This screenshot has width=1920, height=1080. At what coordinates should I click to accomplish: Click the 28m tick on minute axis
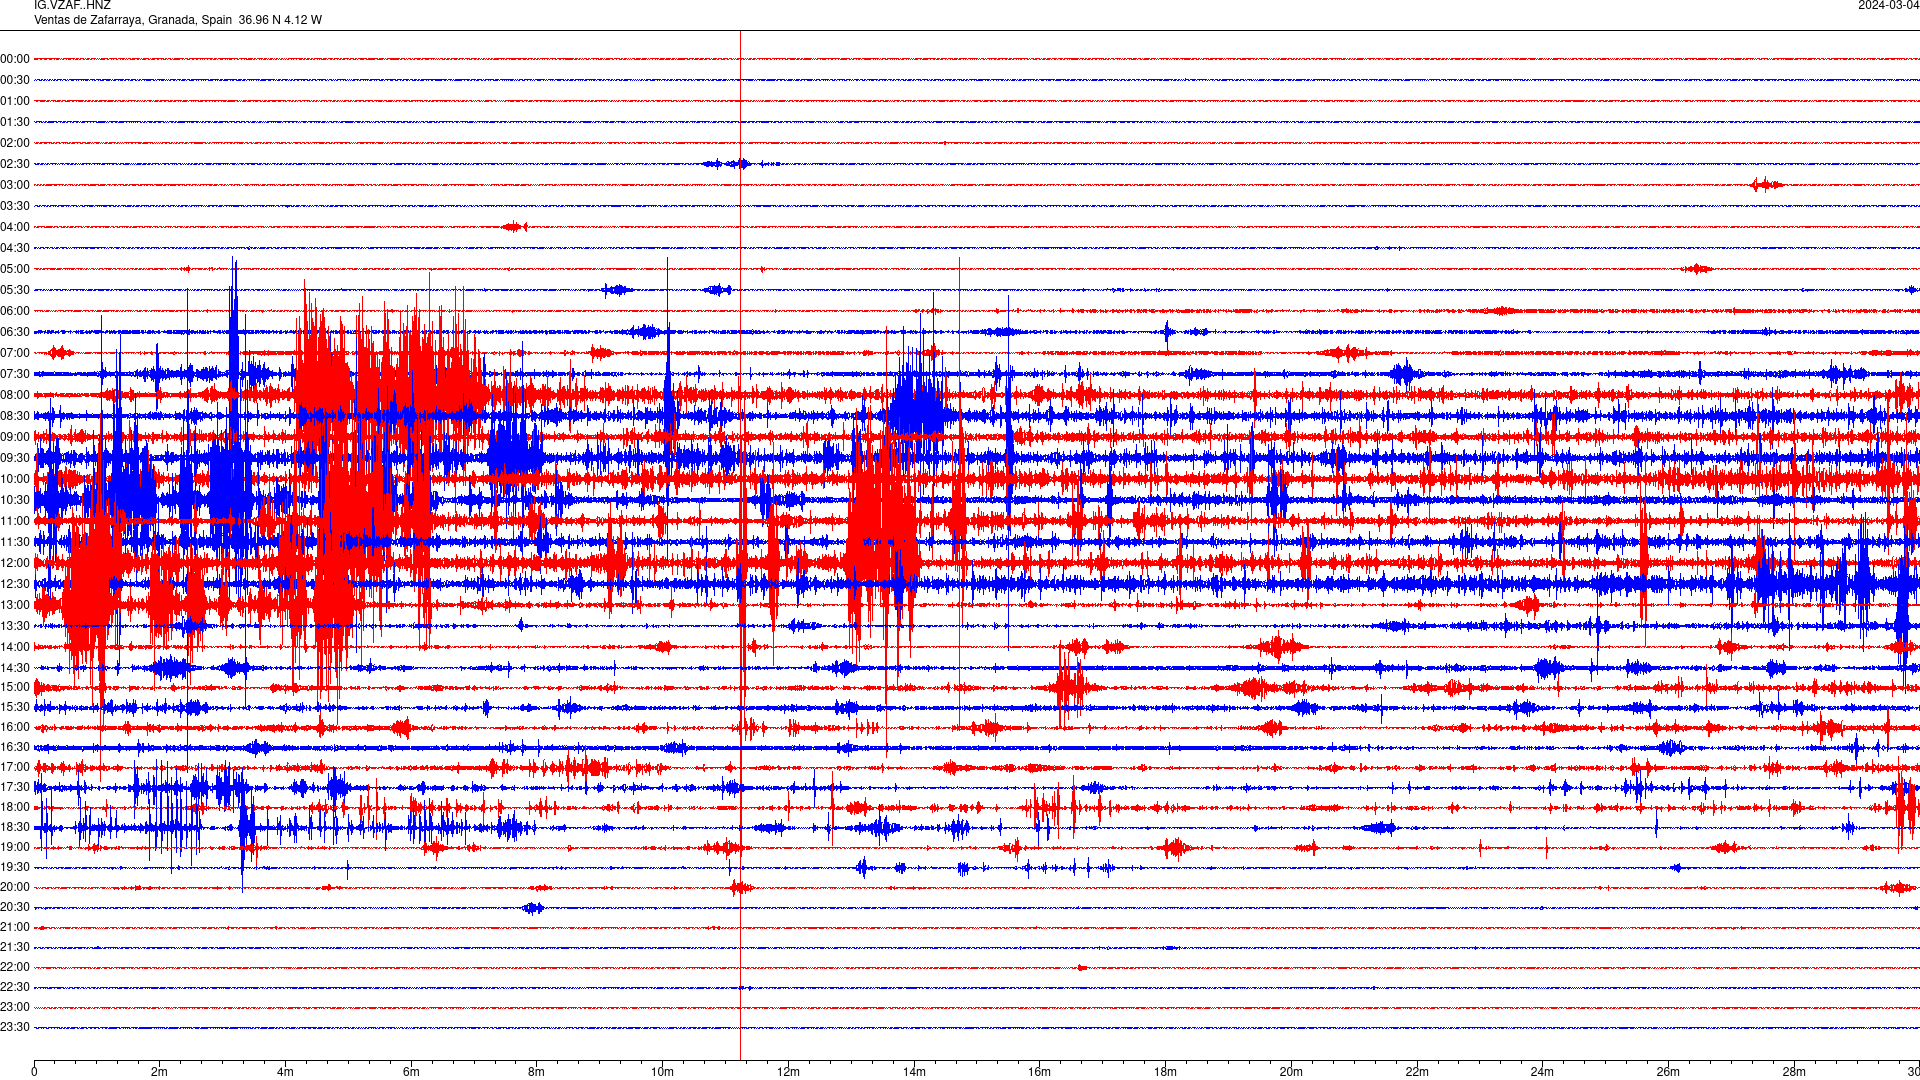[1794, 1072]
